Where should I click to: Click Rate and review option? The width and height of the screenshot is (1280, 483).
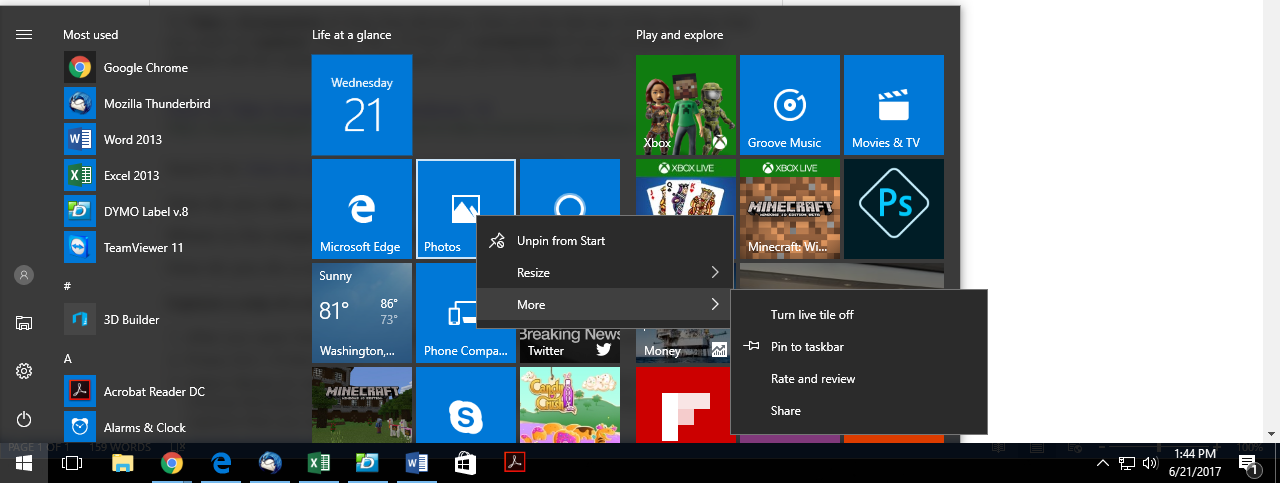tap(812, 379)
